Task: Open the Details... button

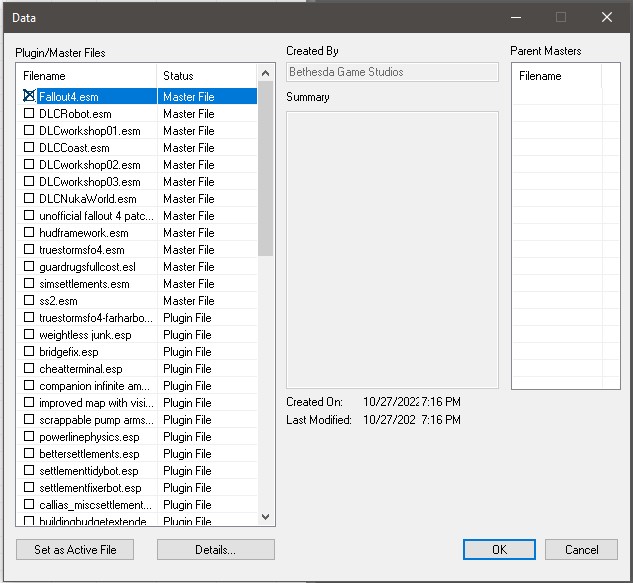Action: (216, 549)
